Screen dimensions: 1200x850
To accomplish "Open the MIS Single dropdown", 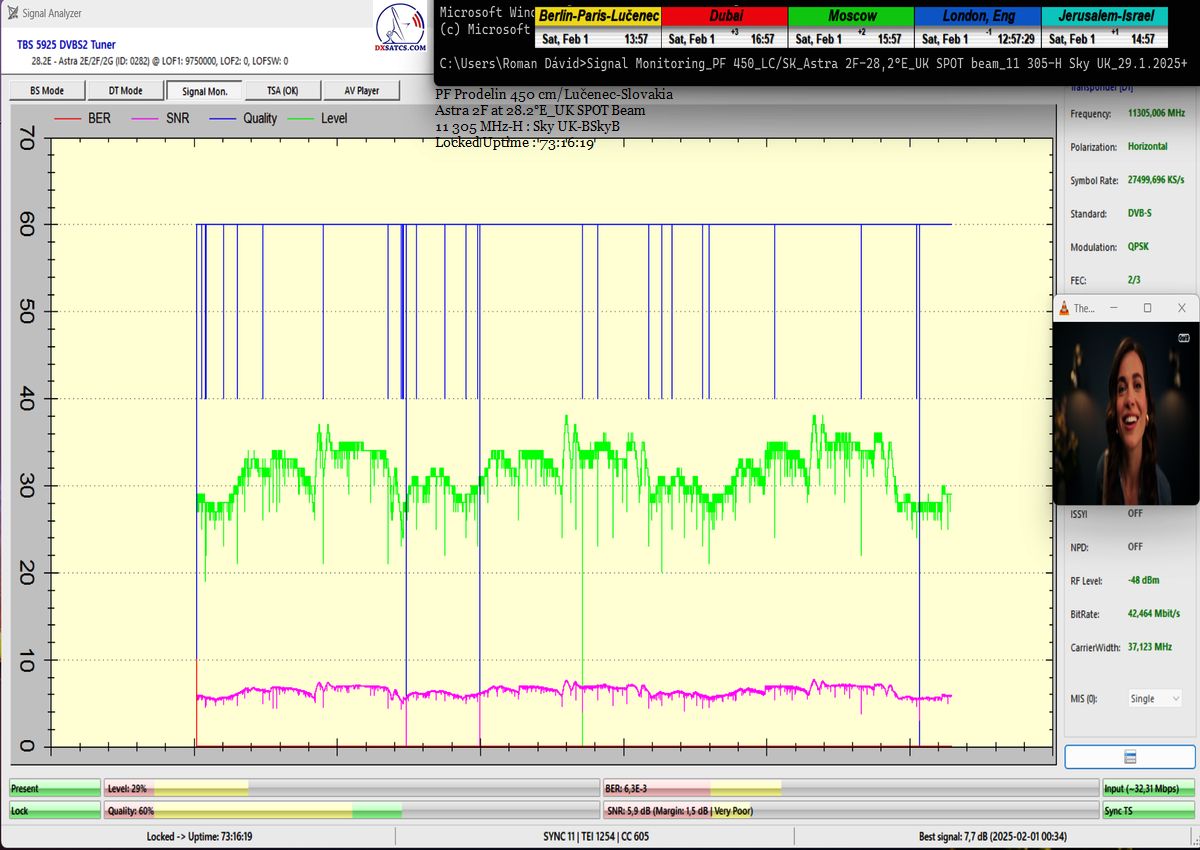I will point(1155,699).
